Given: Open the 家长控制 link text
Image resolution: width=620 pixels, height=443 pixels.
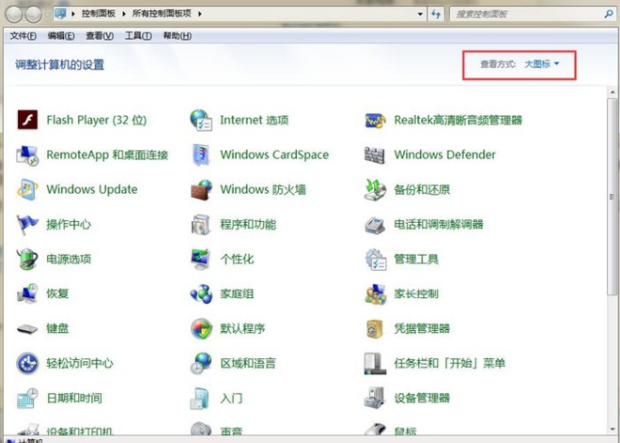Looking at the screenshot, I should (416, 294).
